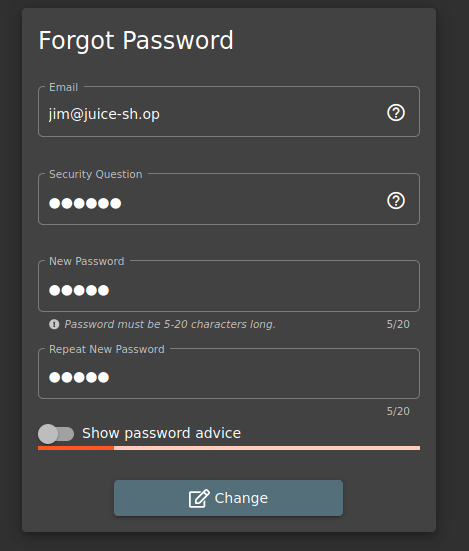The image size is (469, 551).
Task: Submit the form with the Change button
Action: coord(228,498)
